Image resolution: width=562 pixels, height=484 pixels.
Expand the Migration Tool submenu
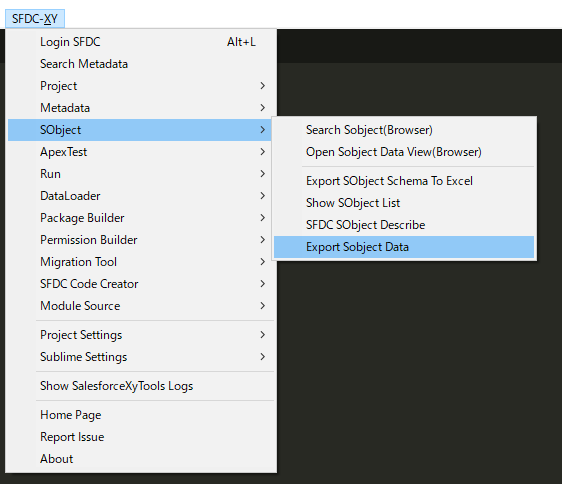tap(141, 262)
